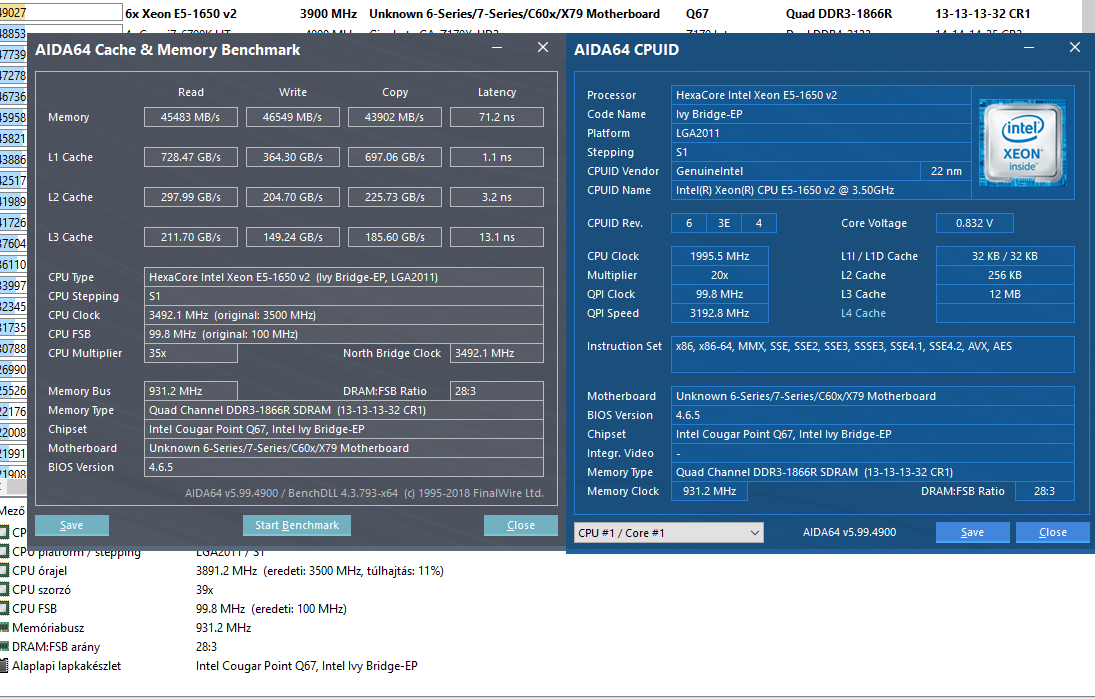Click the CPU FSB row chip icon

(4, 608)
